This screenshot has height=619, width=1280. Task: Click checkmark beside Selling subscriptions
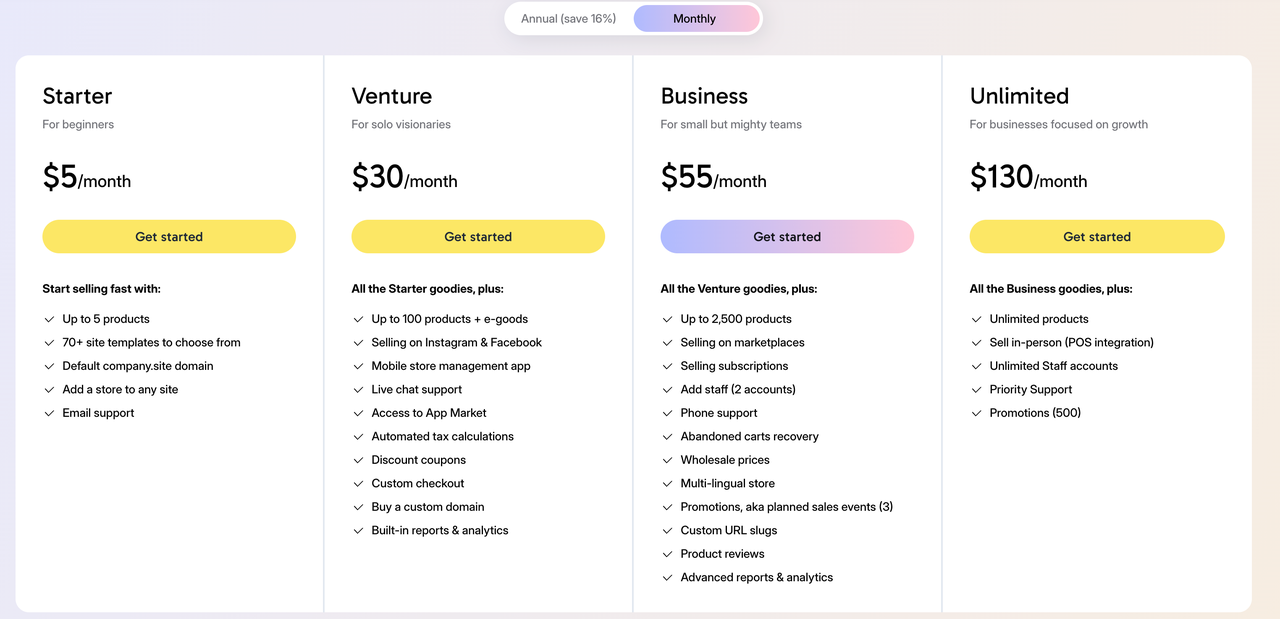[x=667, y=366]
